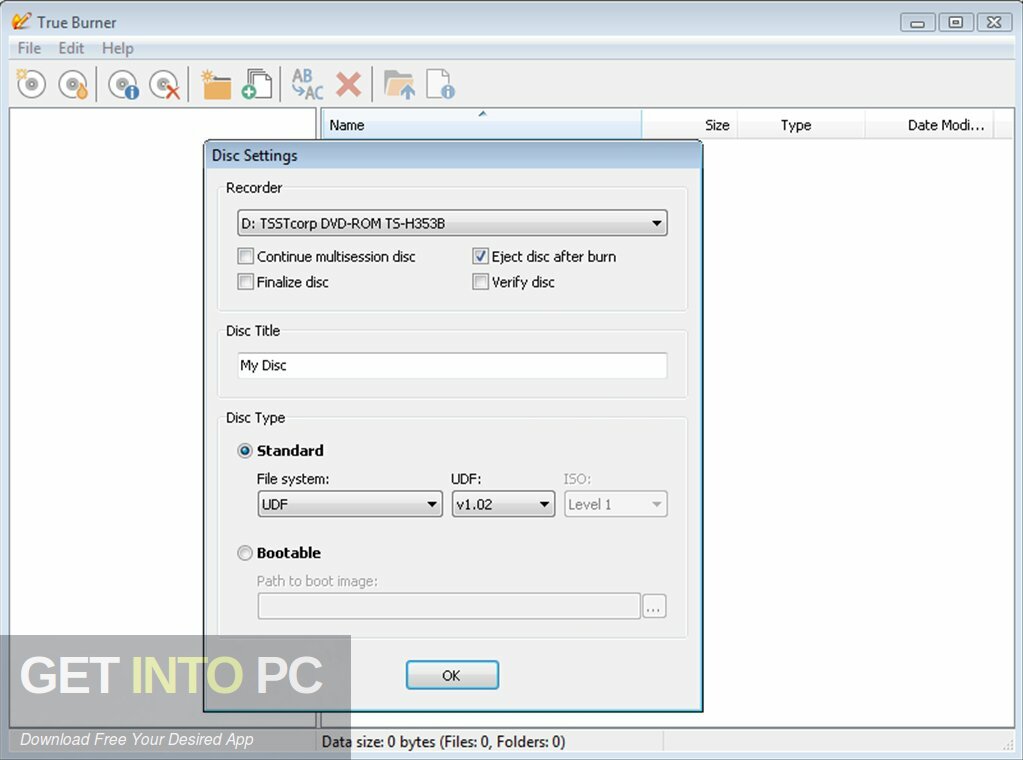Screen dimensions: 1023x760
Task: Open the File system UDF dropdown
Action: tap(350, 504)
